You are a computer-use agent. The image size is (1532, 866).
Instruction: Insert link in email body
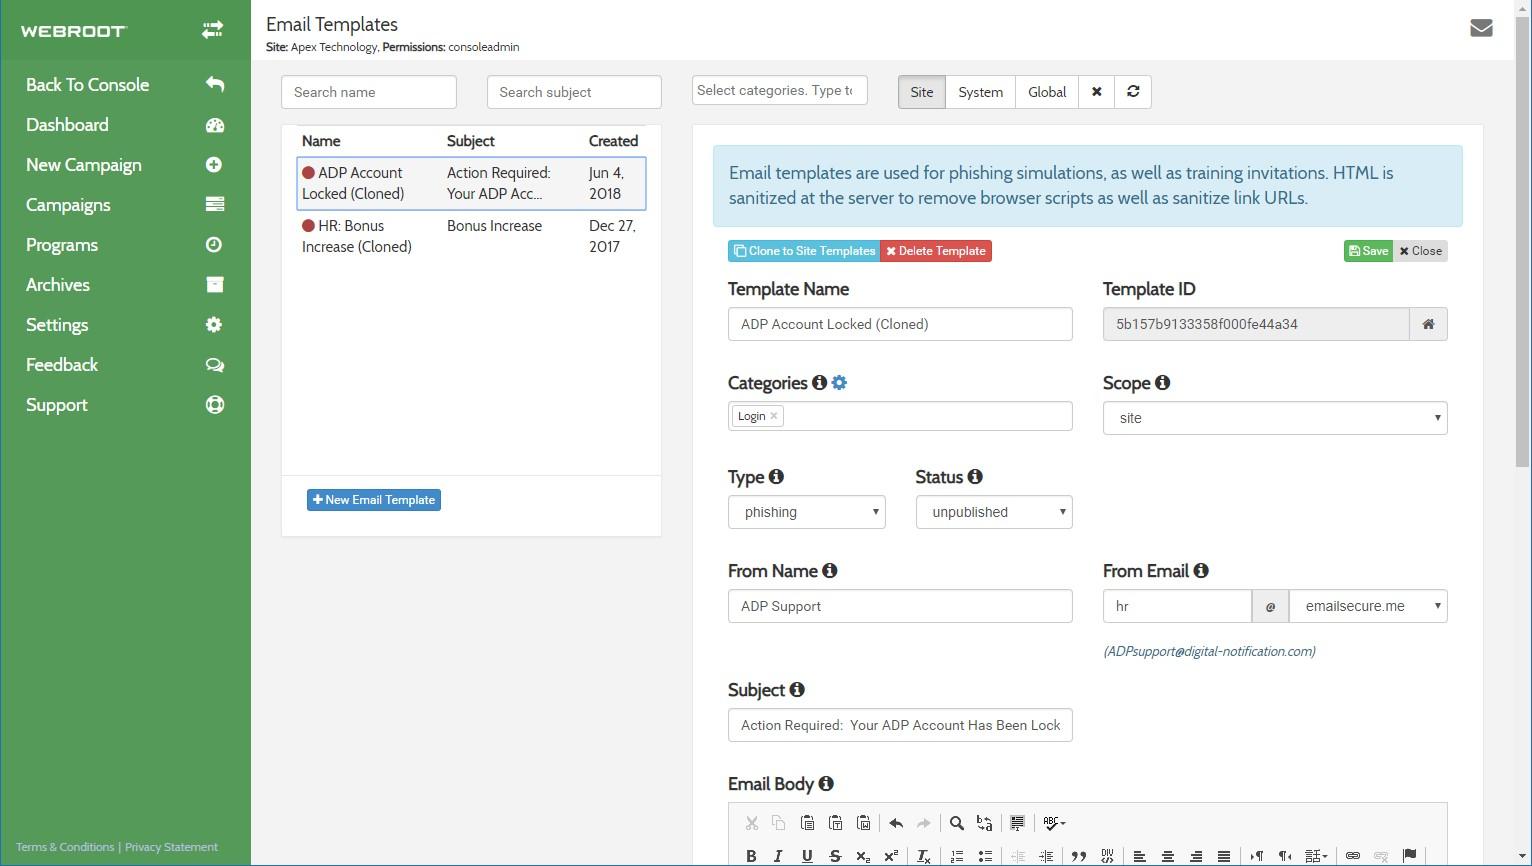(x=1353, y=856)
